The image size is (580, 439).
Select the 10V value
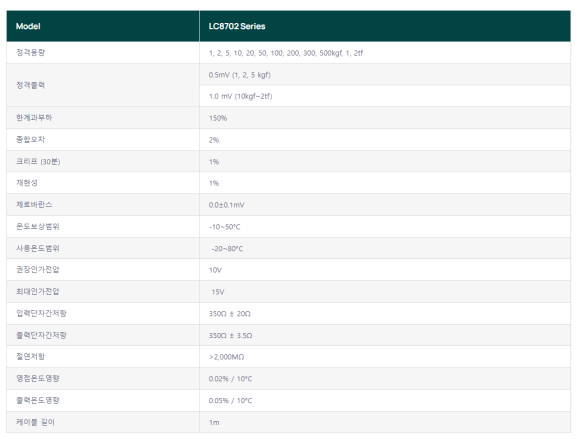click(x=215, y=270)
